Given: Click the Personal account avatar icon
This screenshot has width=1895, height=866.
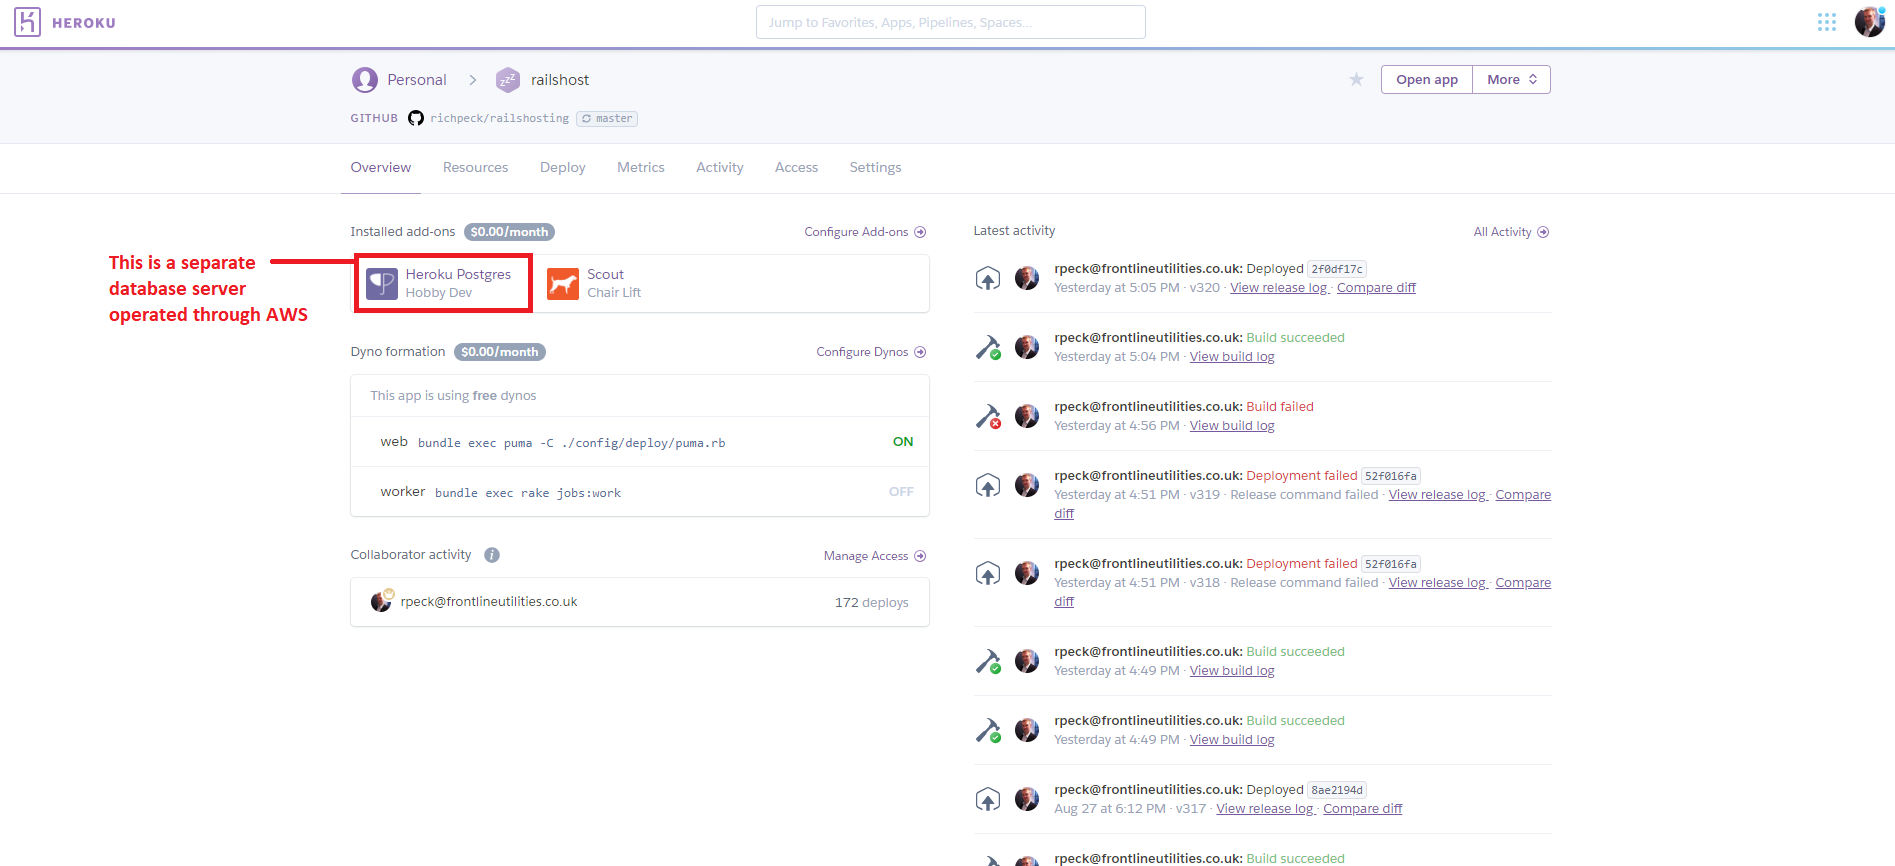Looking at the screenshot, I should [x=365, y=80].
